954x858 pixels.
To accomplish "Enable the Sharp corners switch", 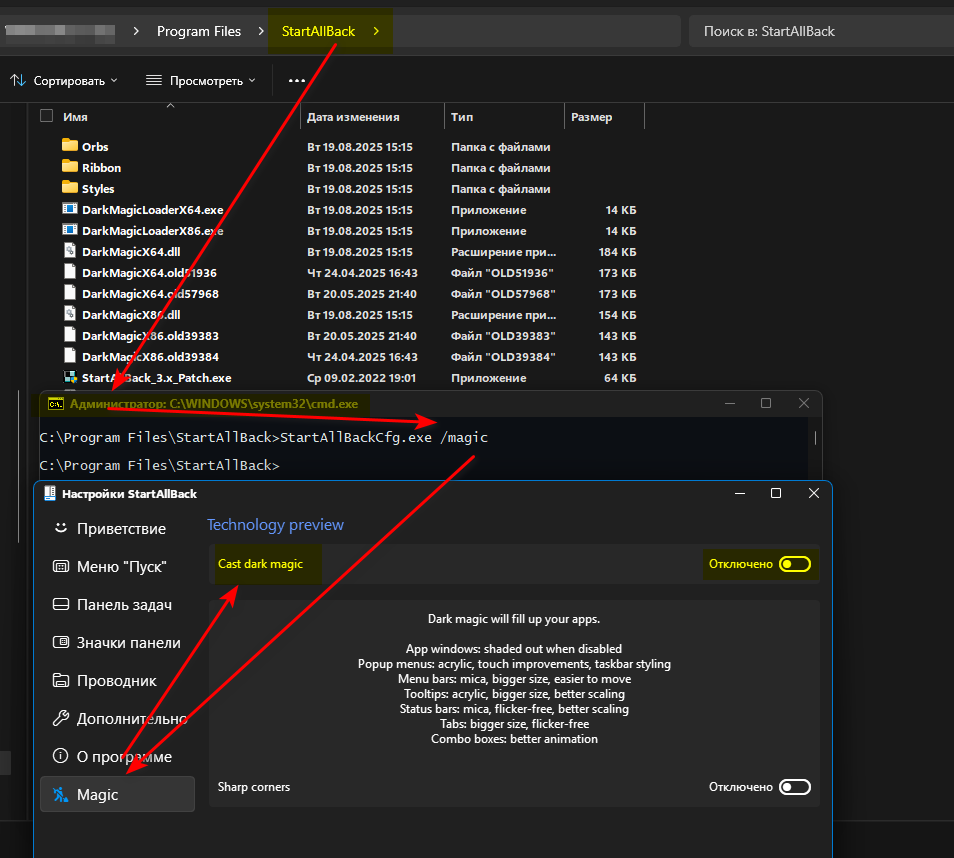I will [x=795, y=787].
